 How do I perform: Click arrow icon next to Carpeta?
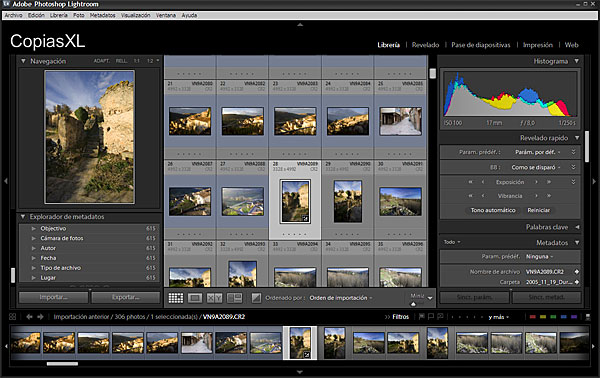(x=576, y=282)
